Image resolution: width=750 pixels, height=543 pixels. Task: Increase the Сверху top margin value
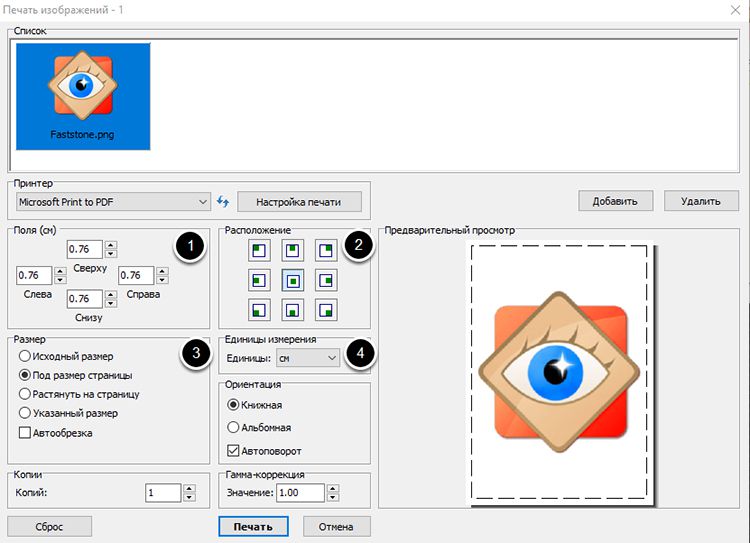coord(111,245)
